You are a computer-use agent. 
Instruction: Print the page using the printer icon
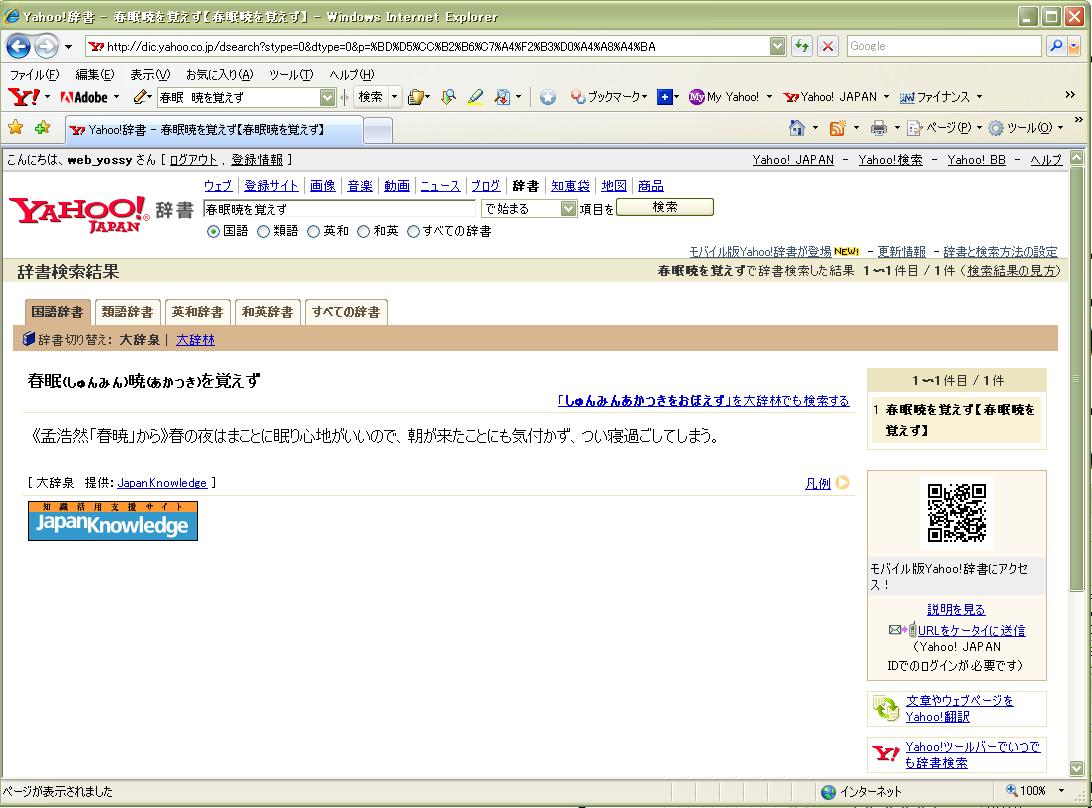878,127
